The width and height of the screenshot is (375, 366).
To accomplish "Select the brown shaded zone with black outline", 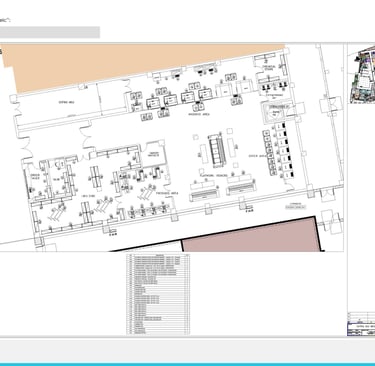I will (251, 235).
